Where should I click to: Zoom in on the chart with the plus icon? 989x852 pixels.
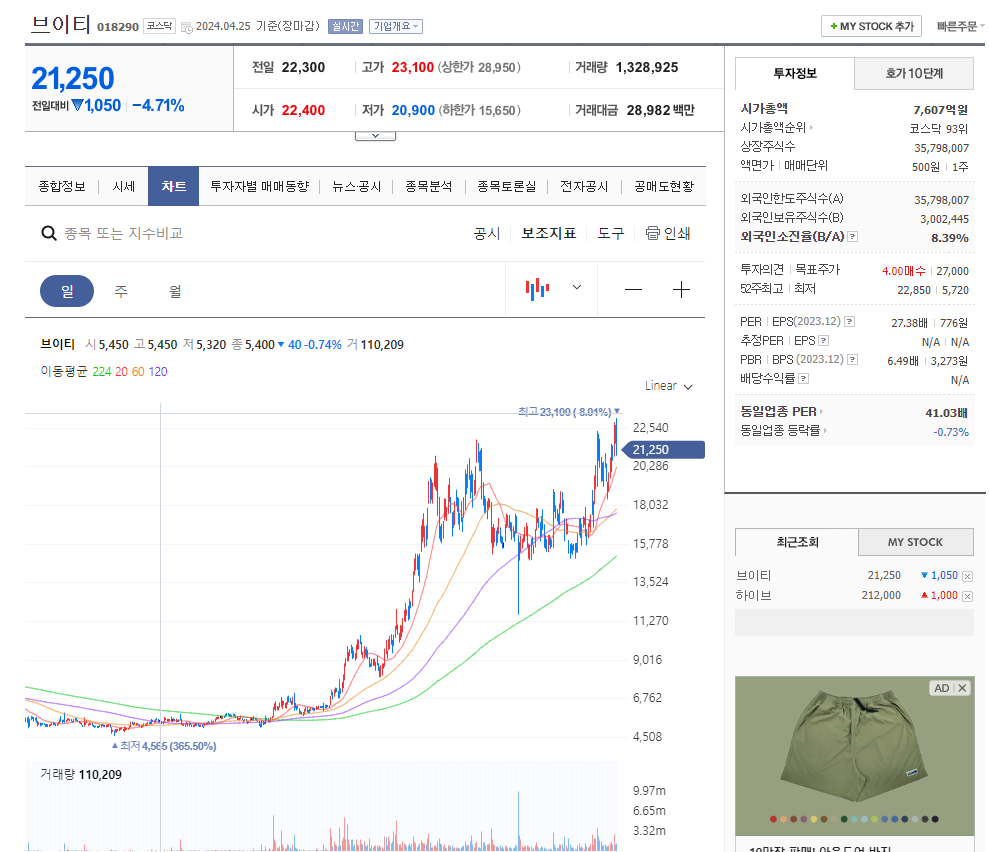[x=681, y=289]
